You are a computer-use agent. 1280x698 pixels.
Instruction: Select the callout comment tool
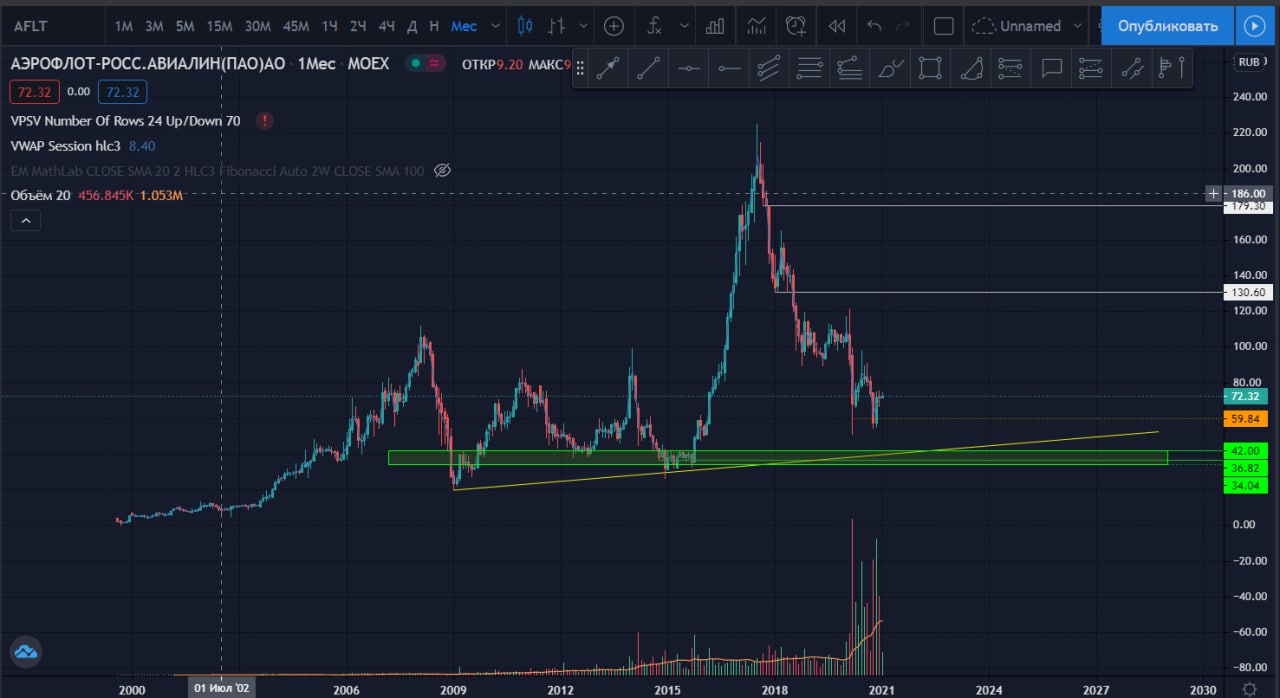tap(1051, 68)
